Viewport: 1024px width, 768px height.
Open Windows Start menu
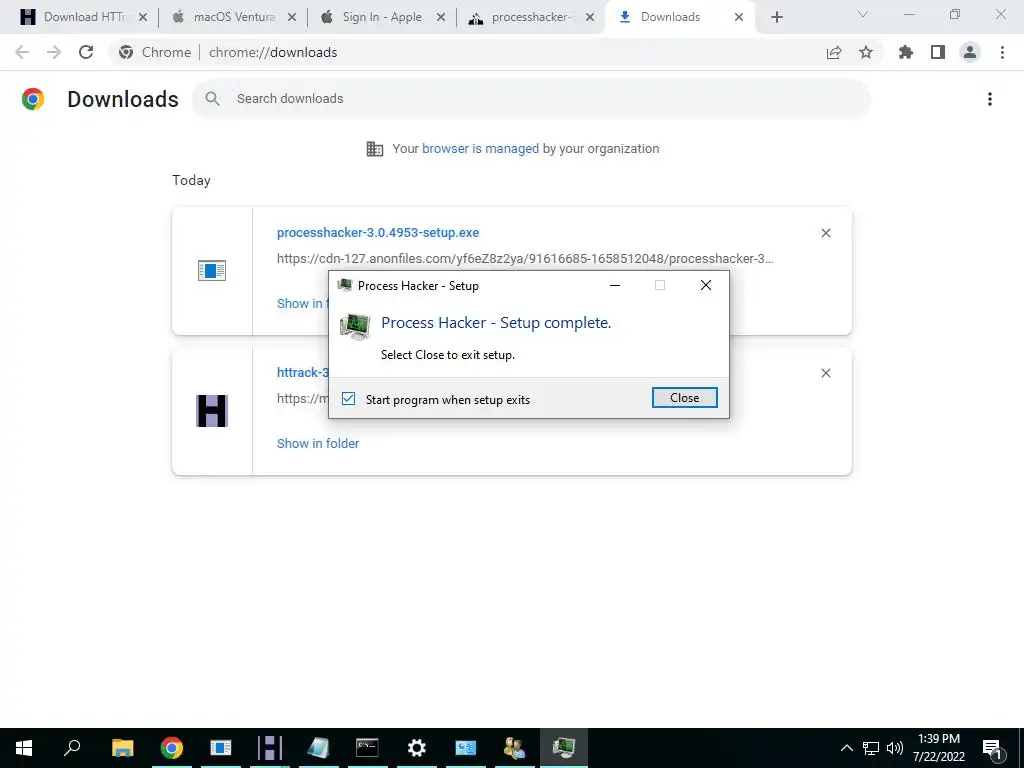point(24,748)
